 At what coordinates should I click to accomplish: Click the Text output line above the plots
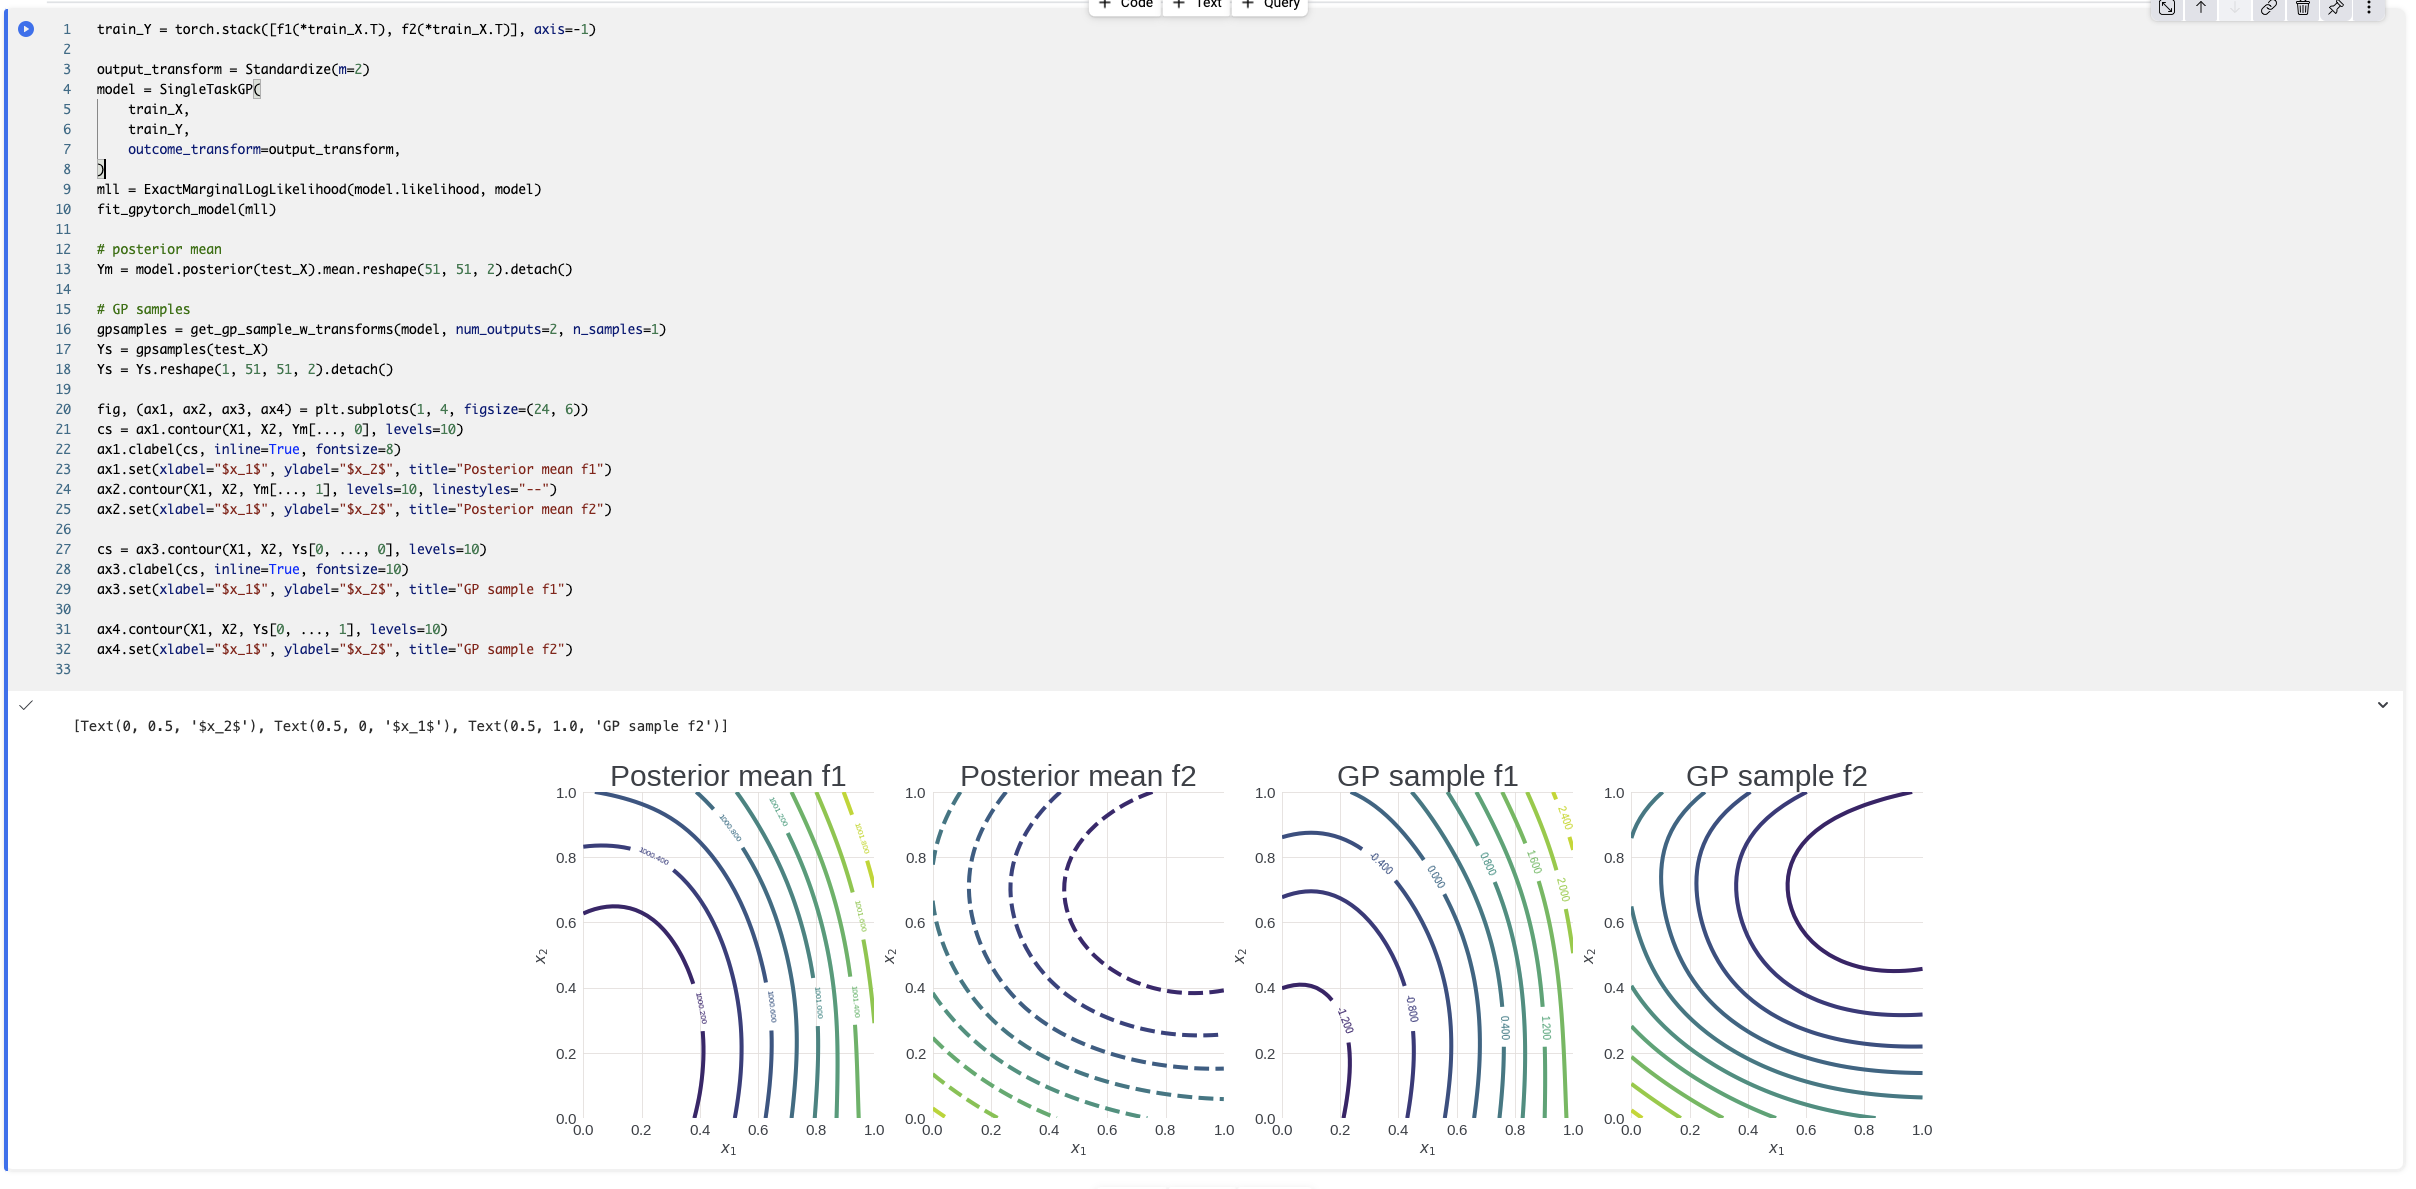click(400, 726)
